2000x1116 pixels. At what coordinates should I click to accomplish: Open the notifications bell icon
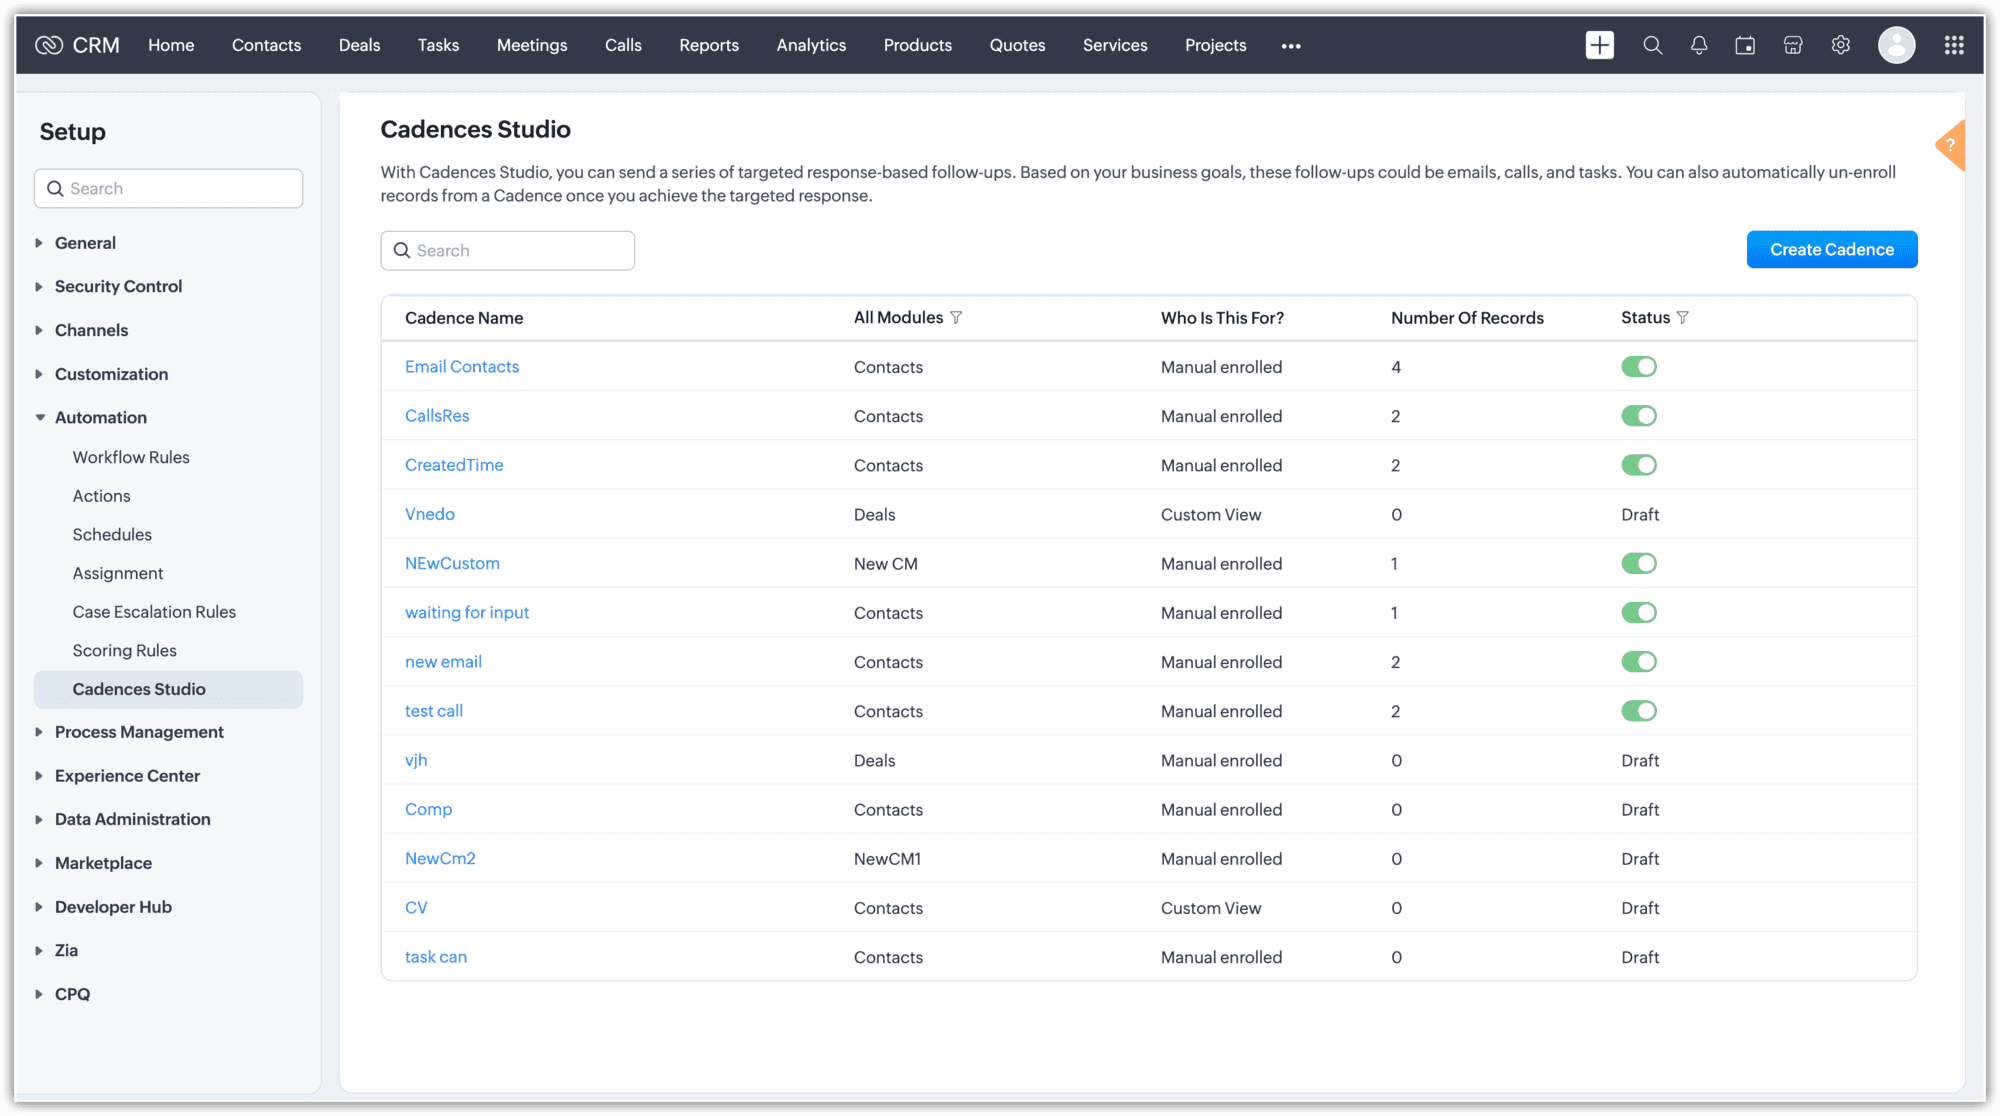[x=1698, y=45]
